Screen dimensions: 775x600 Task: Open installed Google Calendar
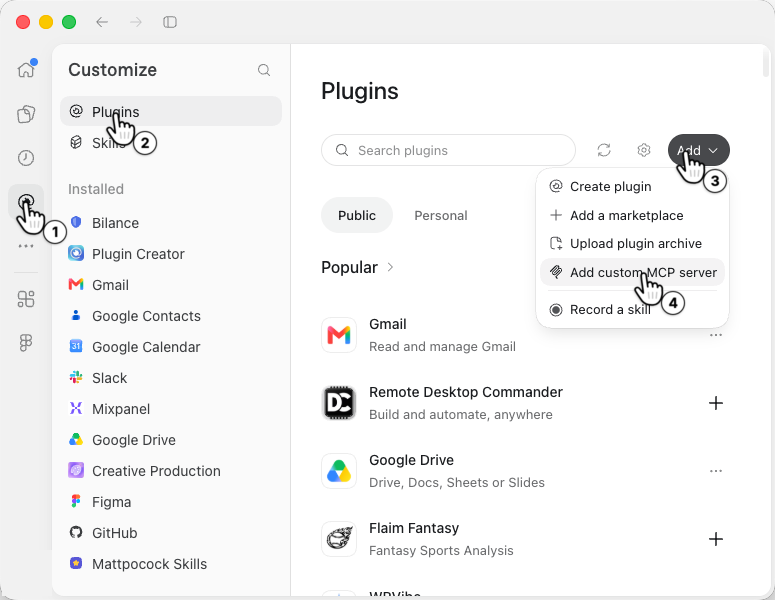[171, 347]
